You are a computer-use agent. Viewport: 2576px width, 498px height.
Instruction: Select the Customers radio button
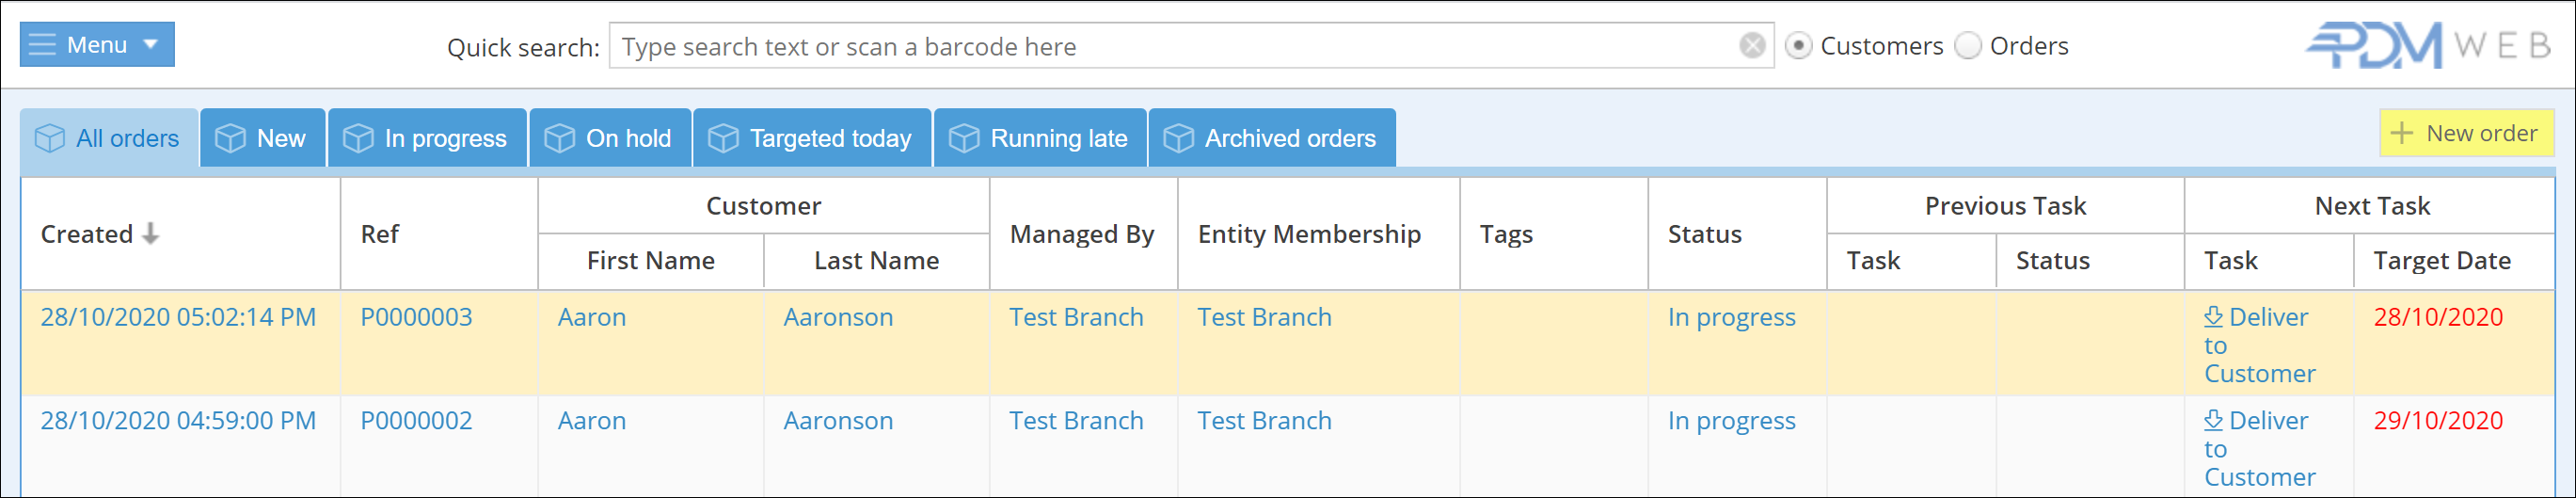tap(1797, 46)
